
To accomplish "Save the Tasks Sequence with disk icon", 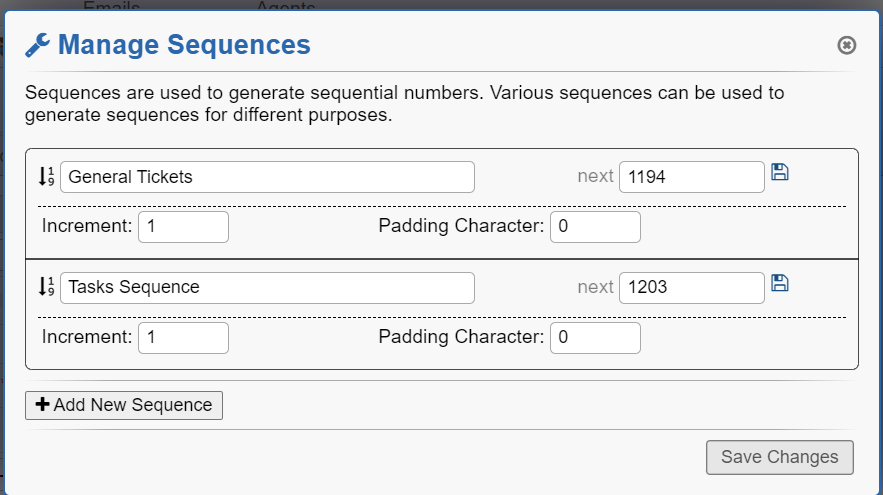I will point(780,283).
